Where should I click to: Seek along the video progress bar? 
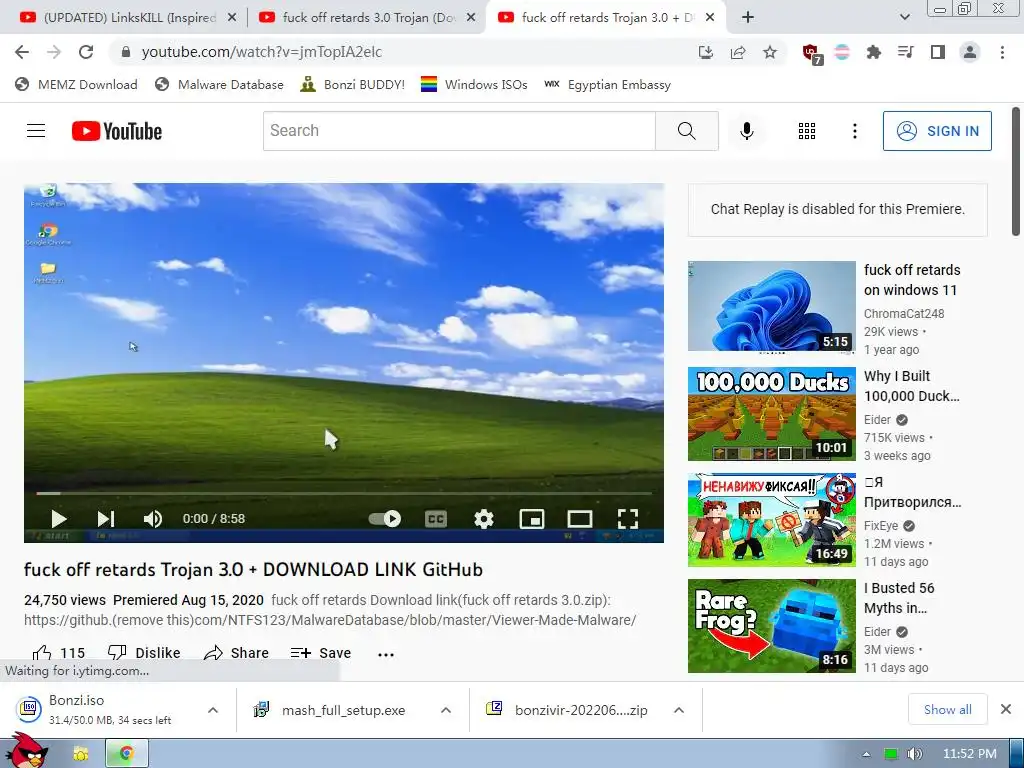(x=344, y=494)
